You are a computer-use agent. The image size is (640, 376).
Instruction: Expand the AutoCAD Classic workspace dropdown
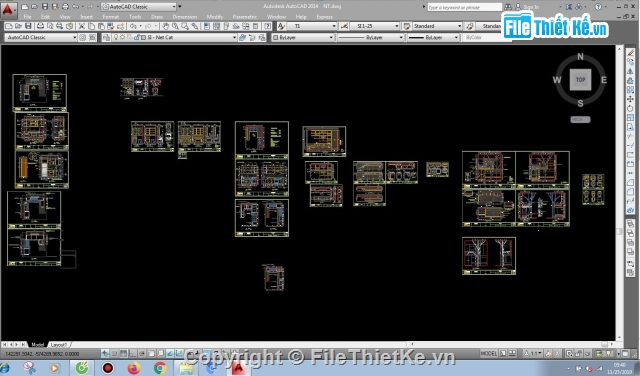point(40,37)
